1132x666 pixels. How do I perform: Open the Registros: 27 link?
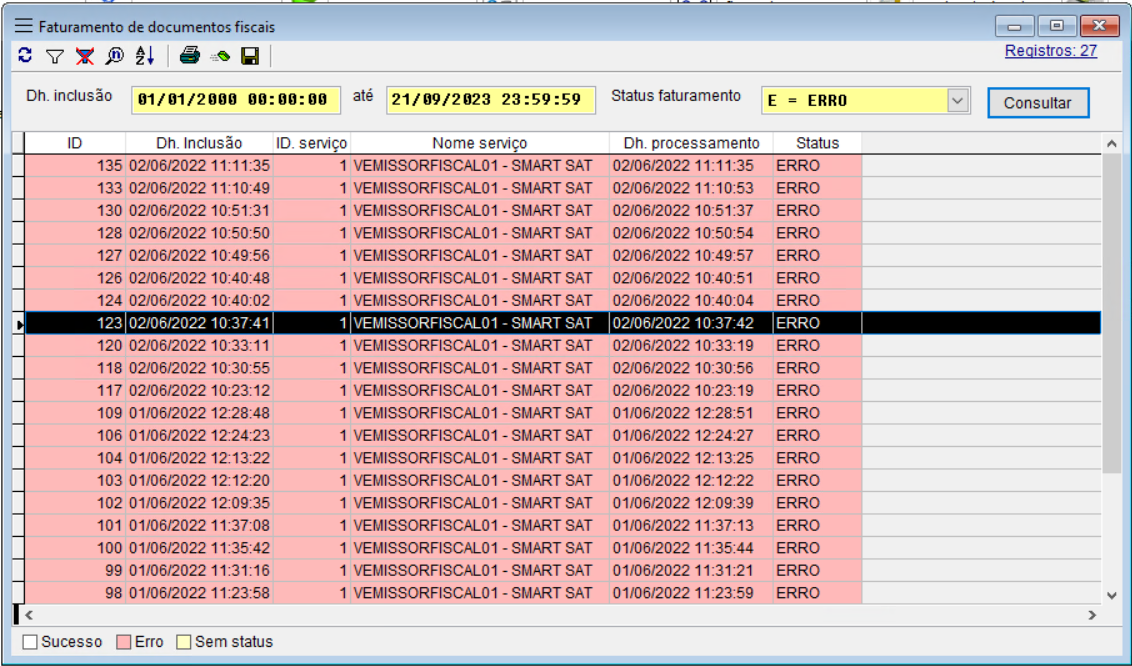[1050, 51]
